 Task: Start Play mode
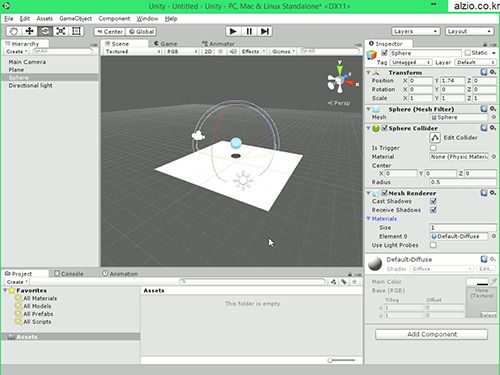tap(233, 31)
